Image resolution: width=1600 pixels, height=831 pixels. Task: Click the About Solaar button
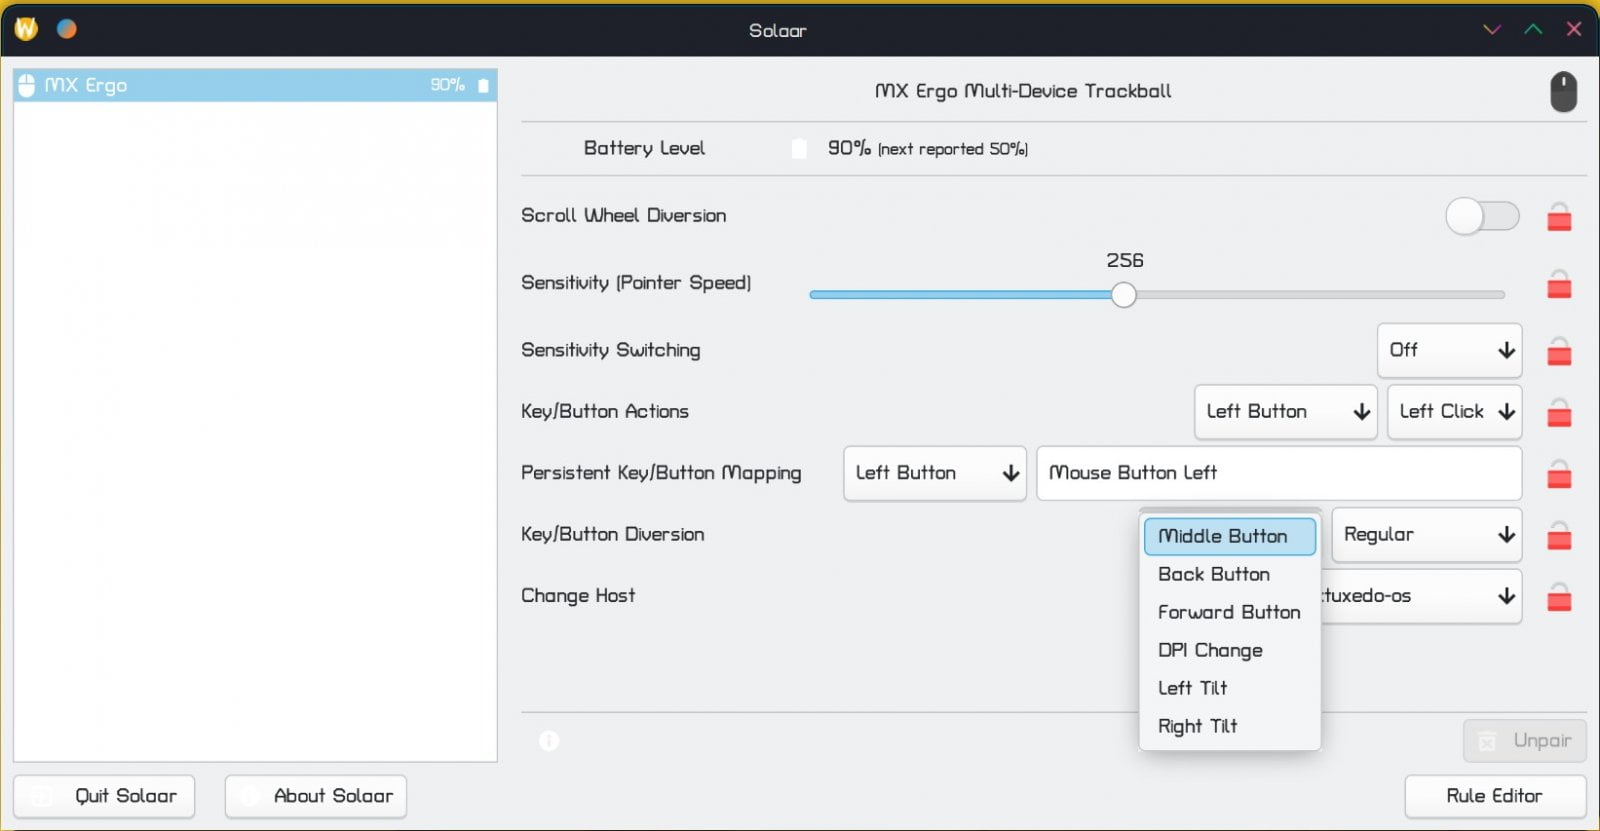pyautogui.click(x=316, y=796)
